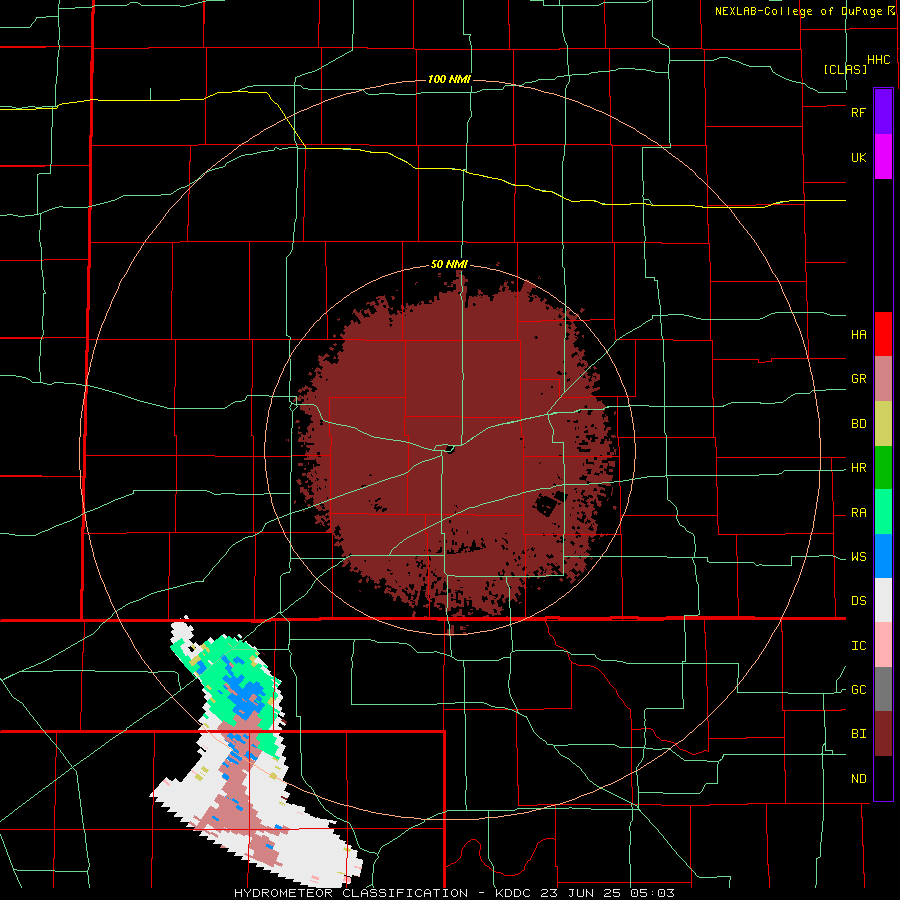
Task: Click the IC legend label
Action: pos(858,646)
